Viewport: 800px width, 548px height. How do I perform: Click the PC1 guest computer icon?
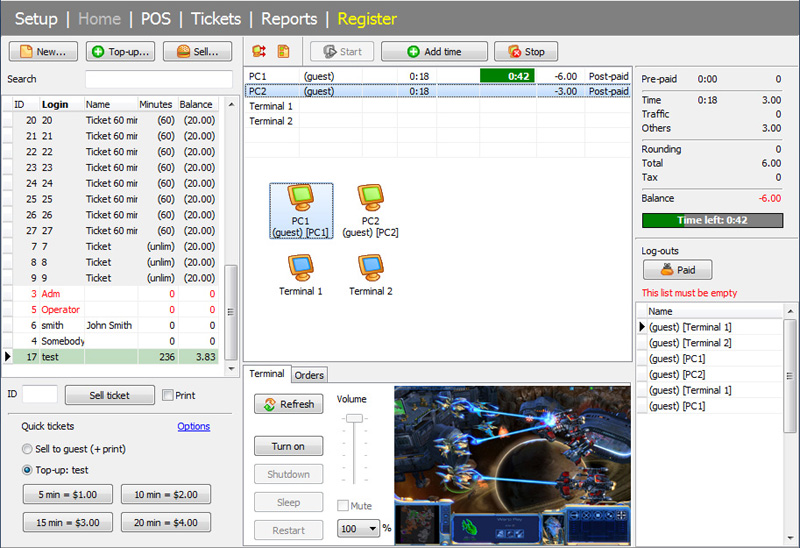[300, 198]
